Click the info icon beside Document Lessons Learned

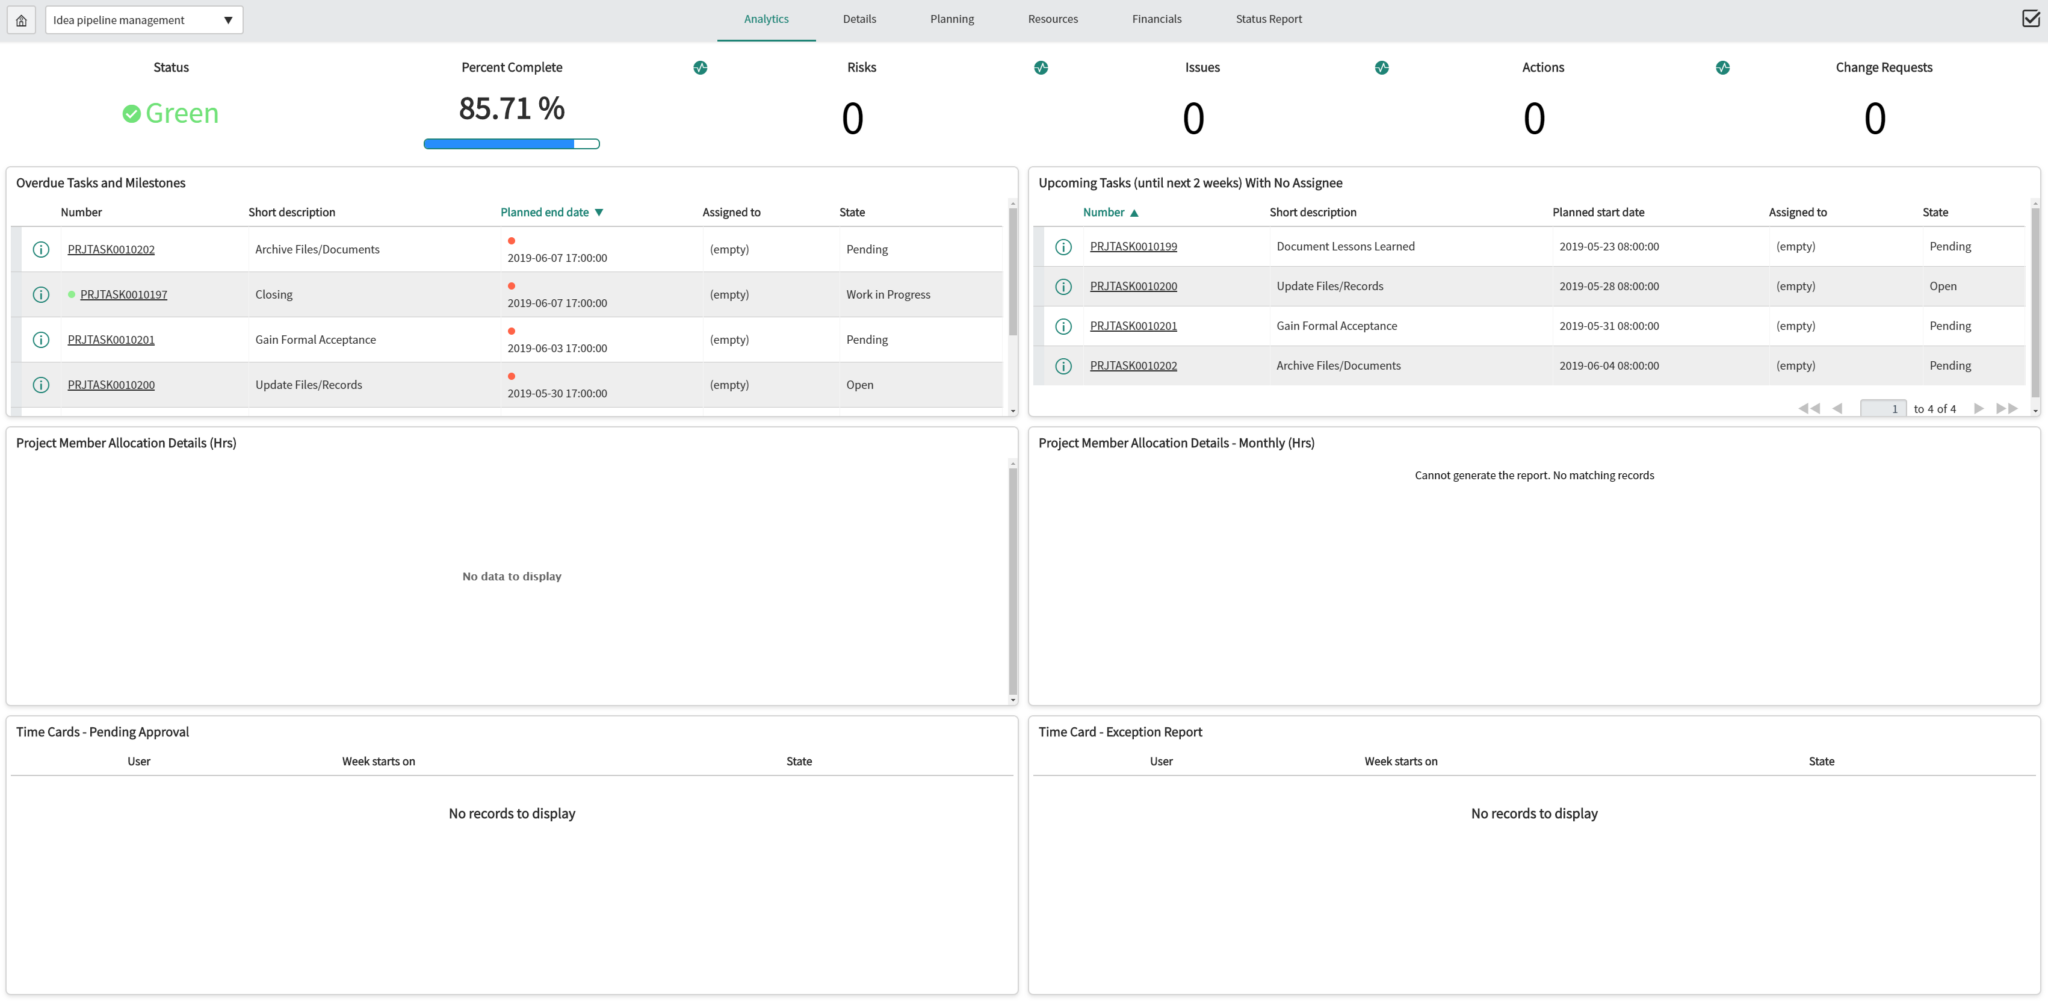pos(1062,246)
